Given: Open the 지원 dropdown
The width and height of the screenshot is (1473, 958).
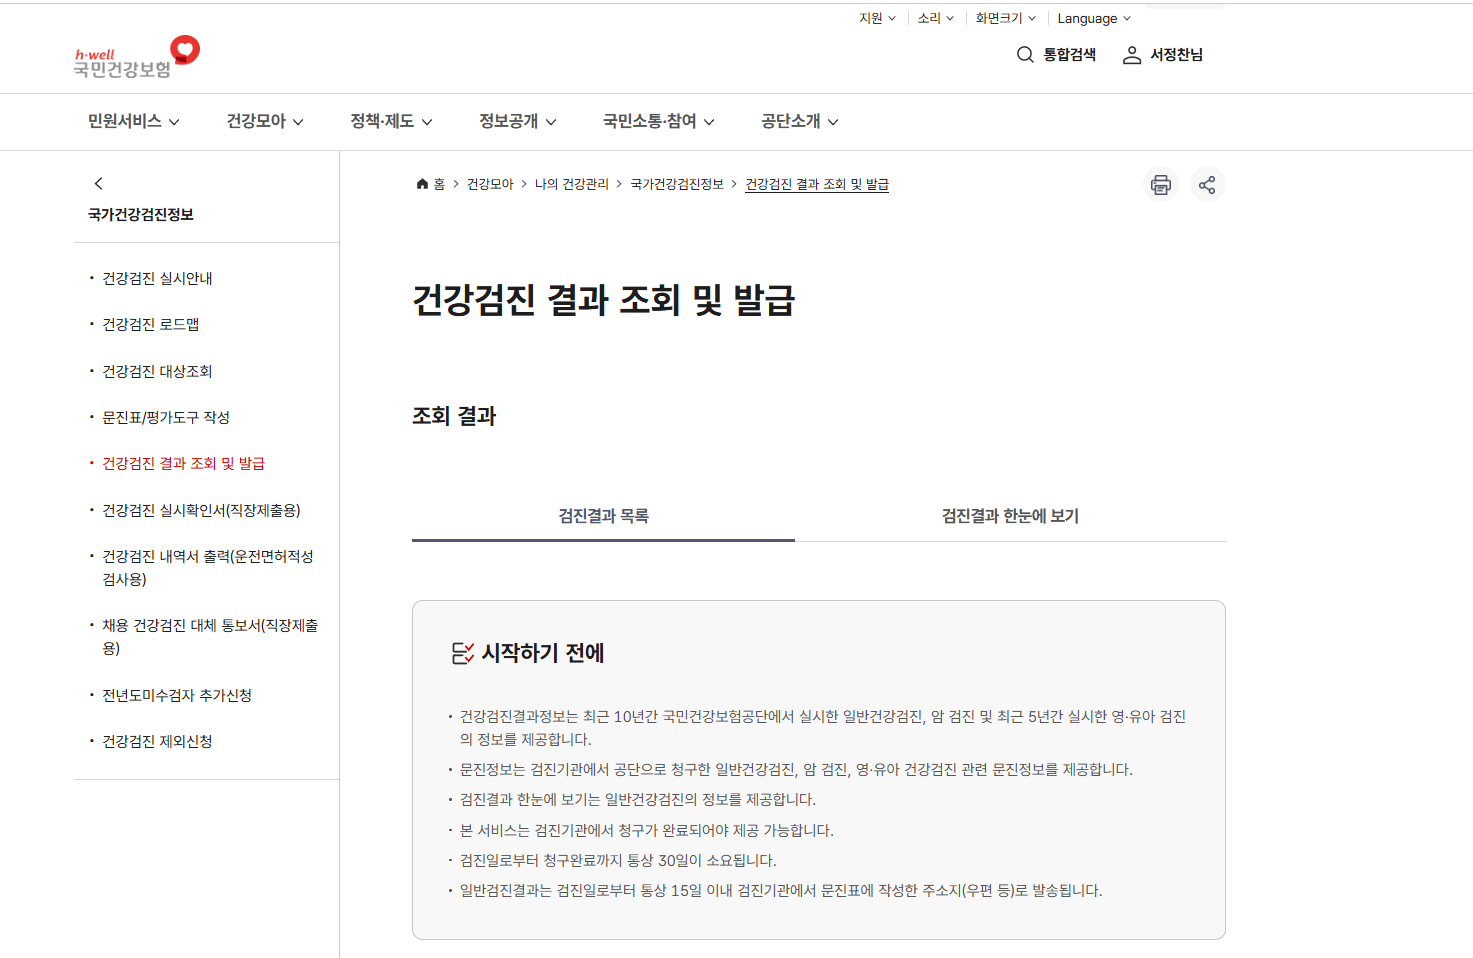Looking at the screenshot, I should 877,18.
